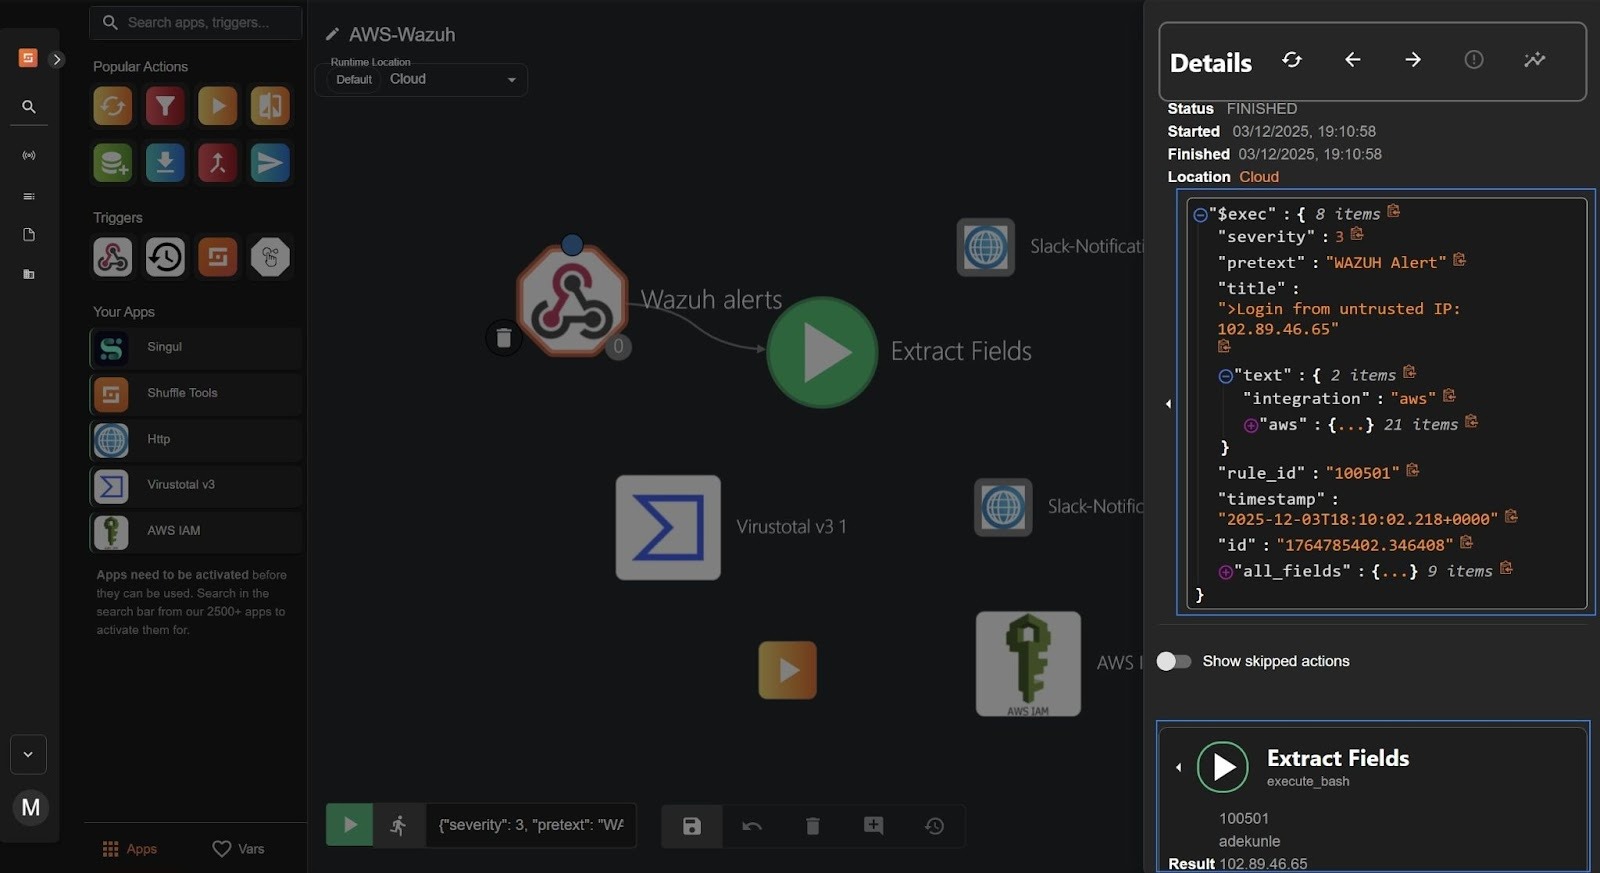Go to next execution arrow

point(1413,60)
